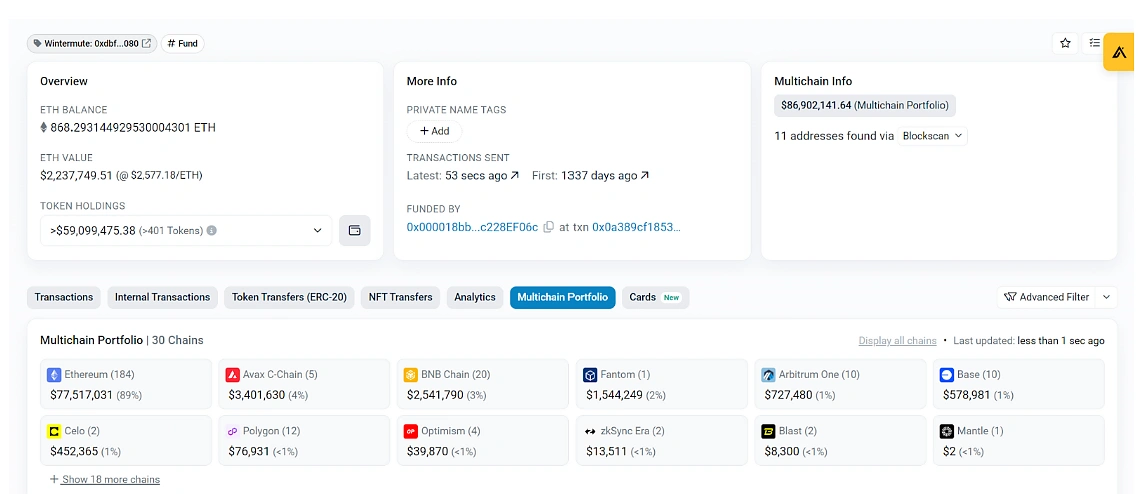Click the zkSync Era logo
The width and height of the screenshot is (1138, 494).
(x=589, y=432)
